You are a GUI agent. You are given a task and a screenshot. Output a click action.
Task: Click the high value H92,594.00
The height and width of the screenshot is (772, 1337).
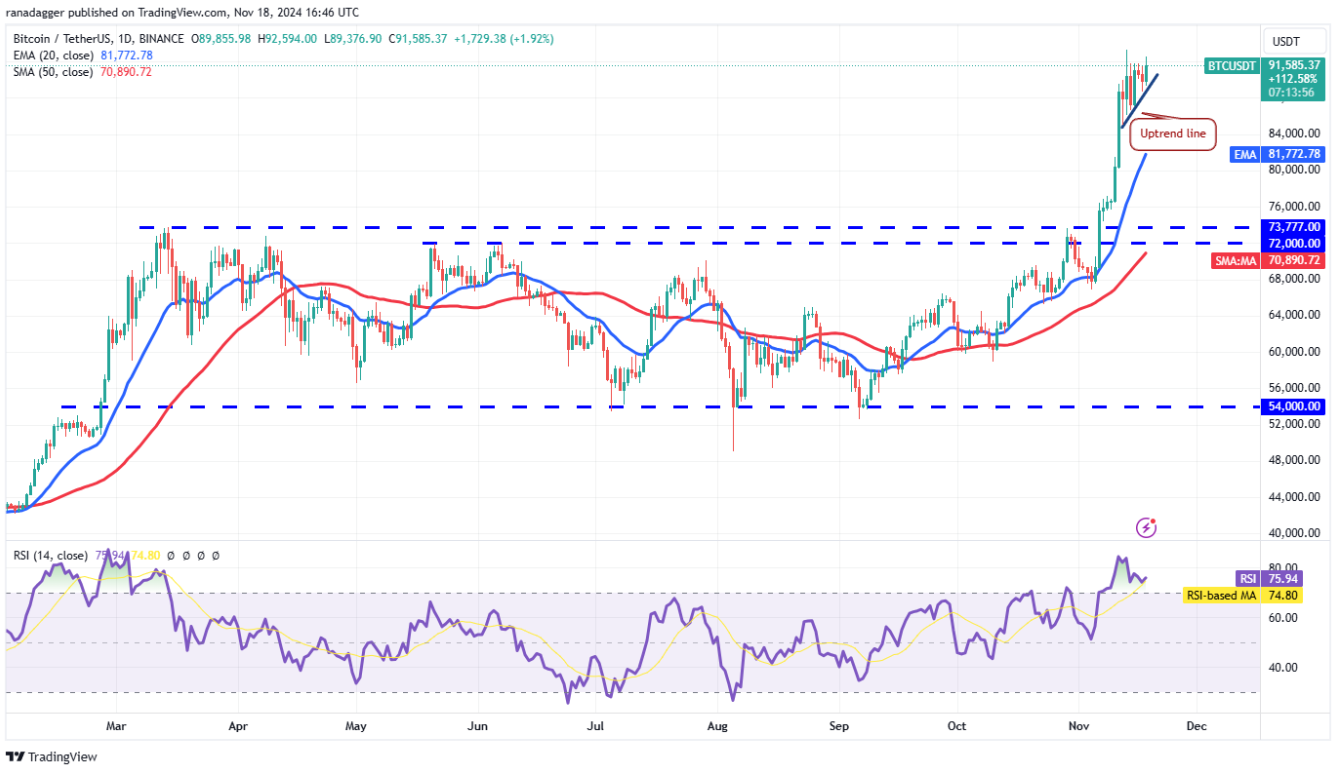[287, 39]
